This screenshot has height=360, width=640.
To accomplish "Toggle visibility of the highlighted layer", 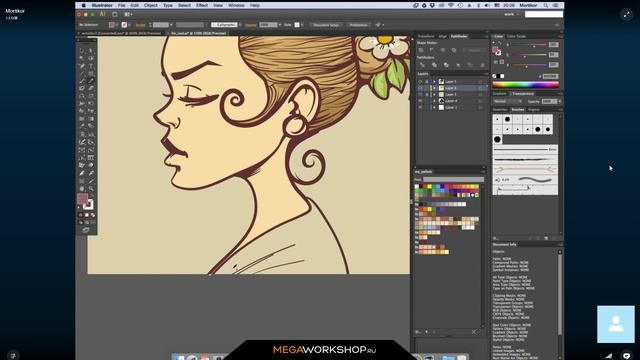I will click(x=420, y=88).
